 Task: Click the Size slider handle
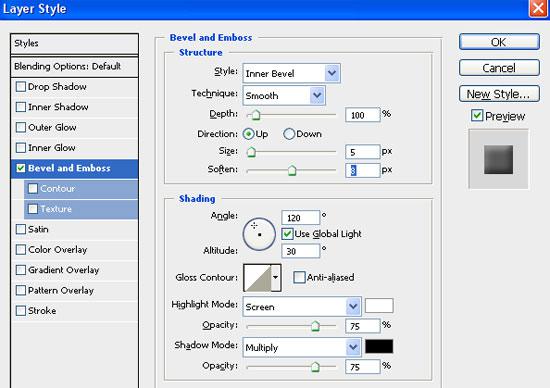(251, 152)
